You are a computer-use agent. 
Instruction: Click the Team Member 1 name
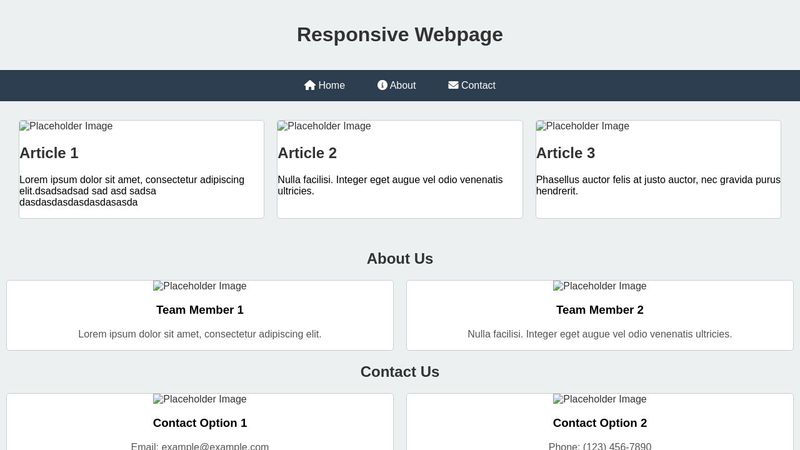click(x=200, y=310)
